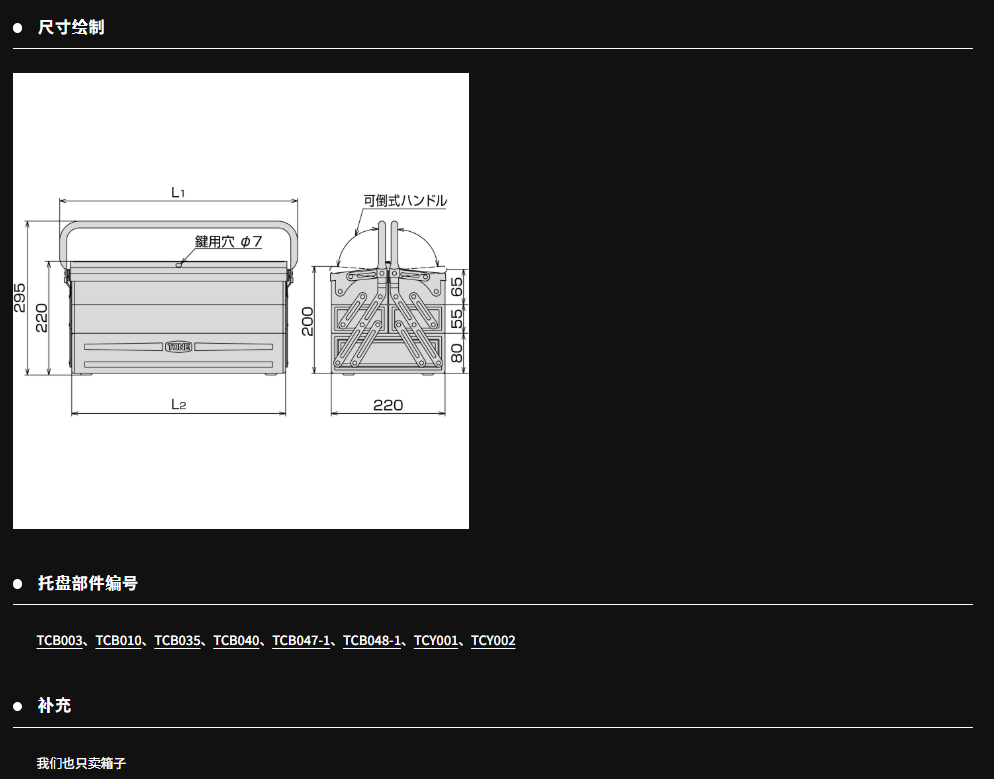Click the 鍵用穴 φ7 annotation

coord(228,242)
